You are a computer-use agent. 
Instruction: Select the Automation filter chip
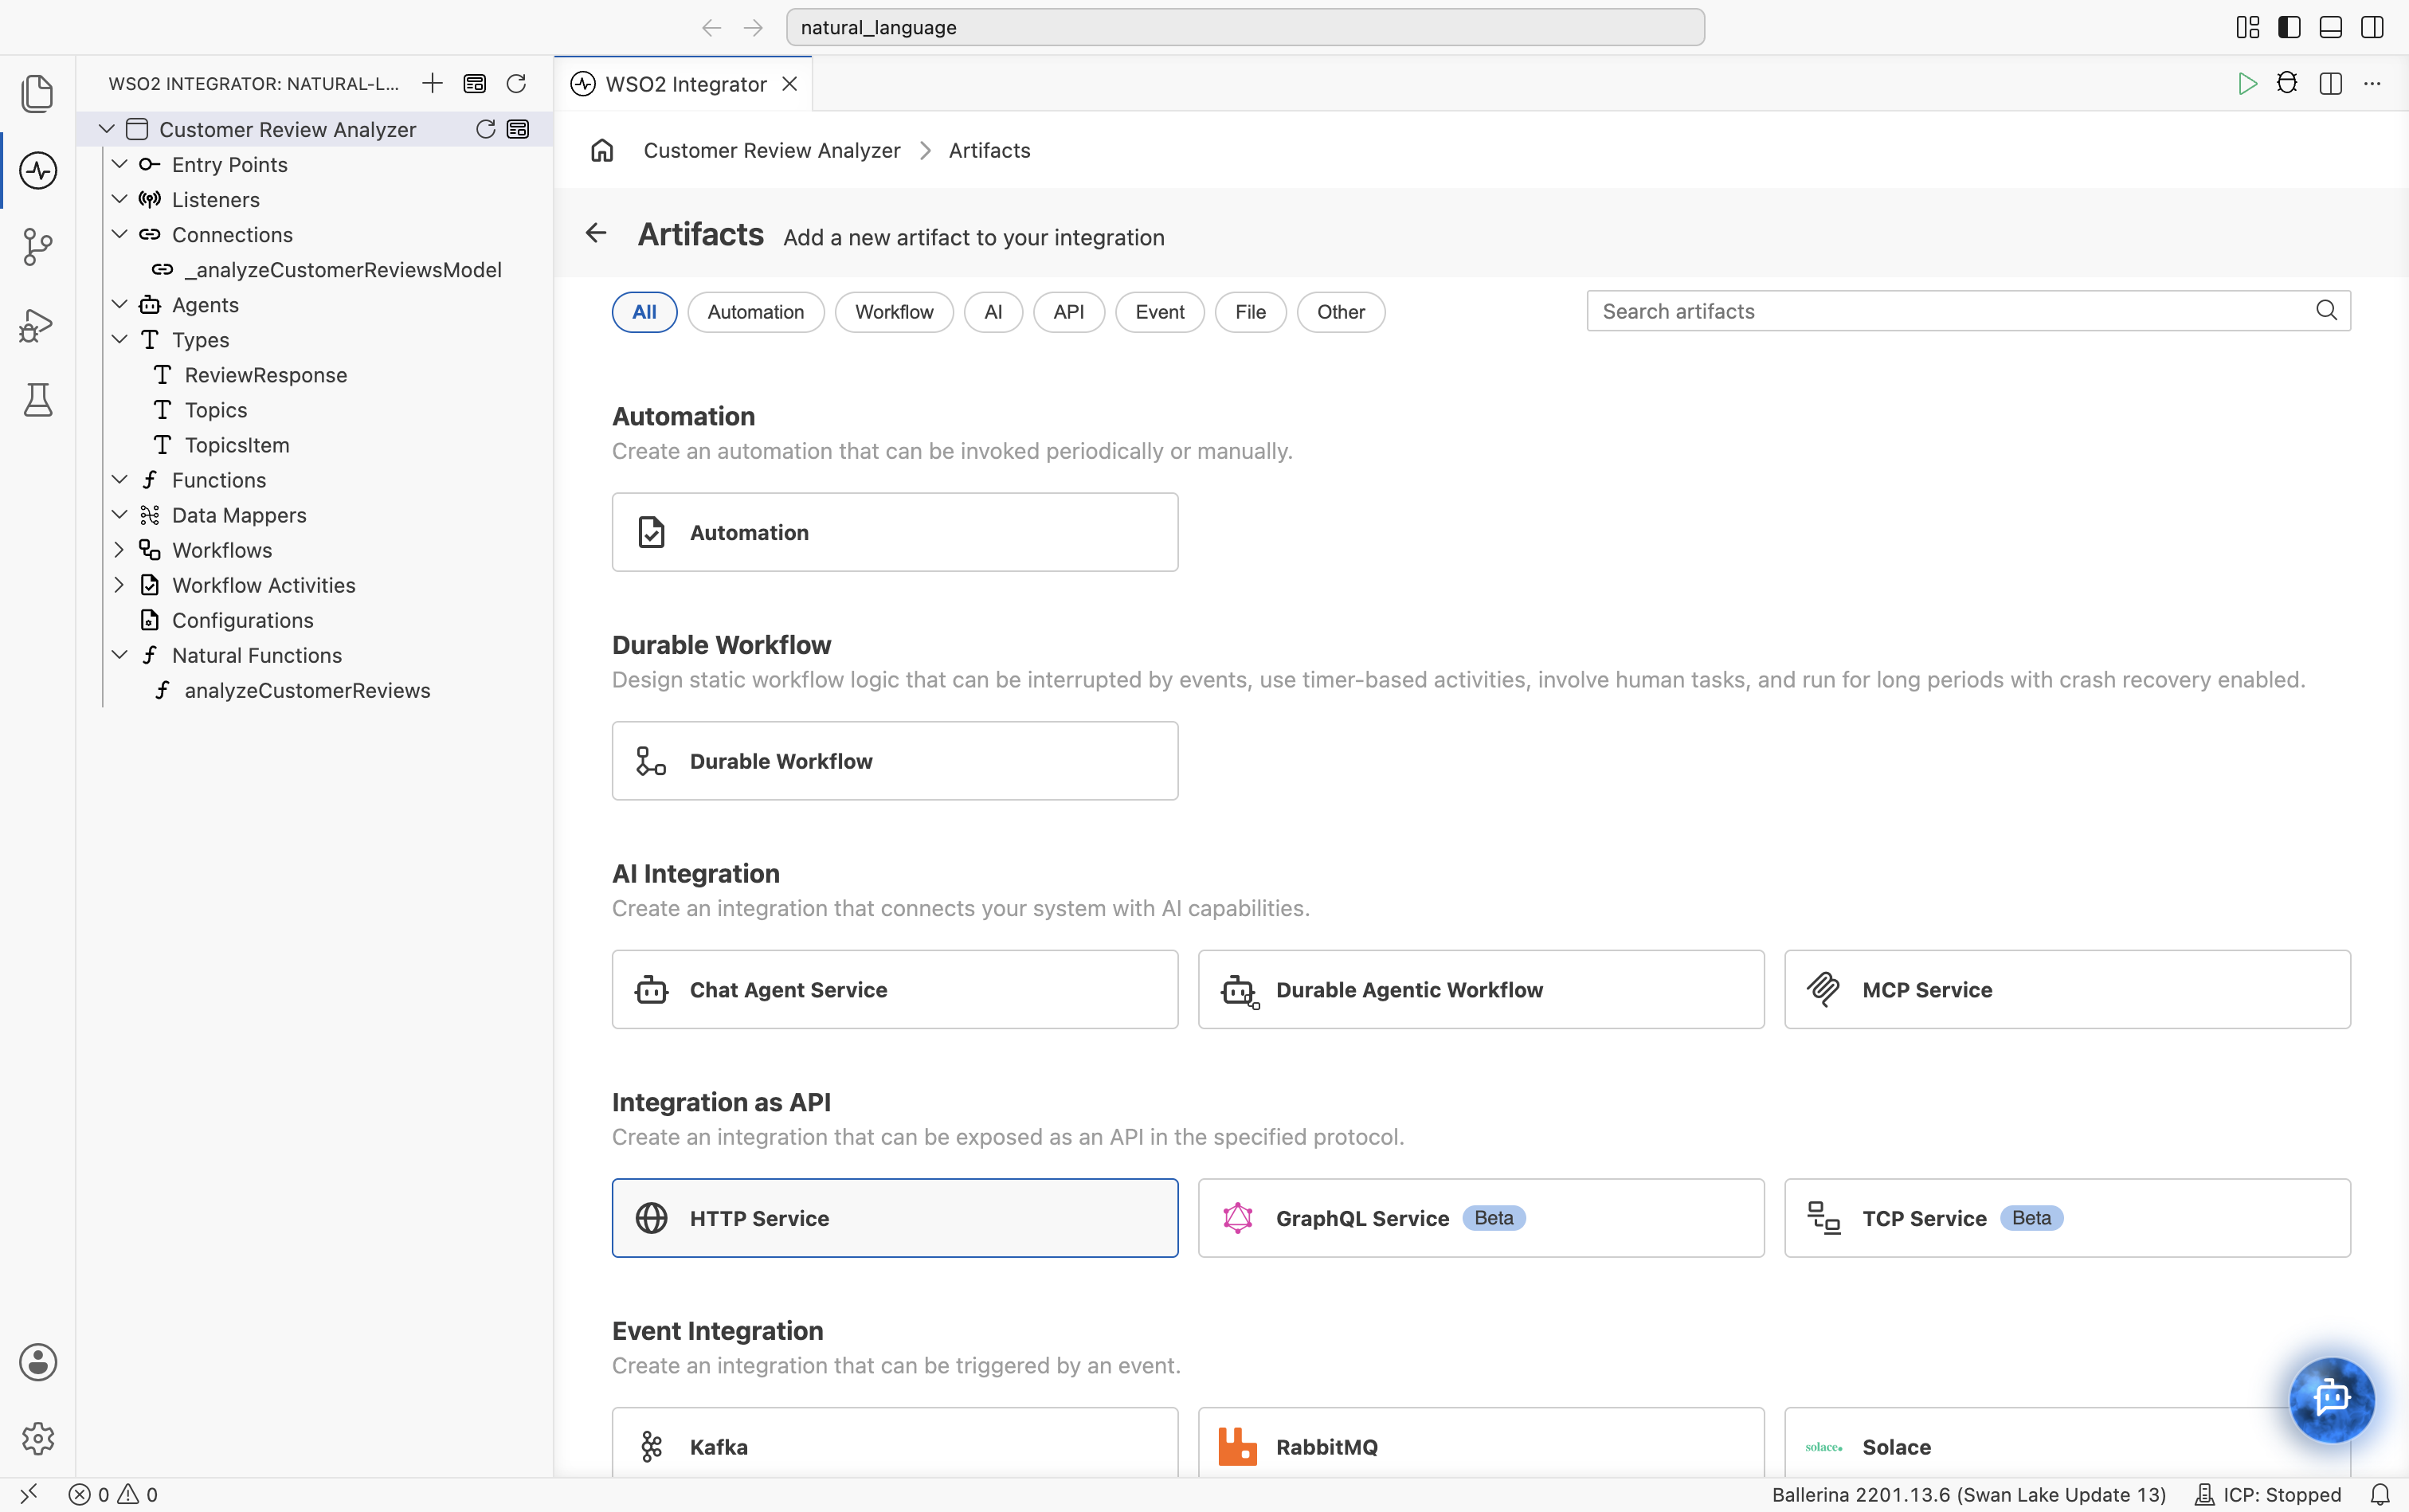[x=756, y=312]
